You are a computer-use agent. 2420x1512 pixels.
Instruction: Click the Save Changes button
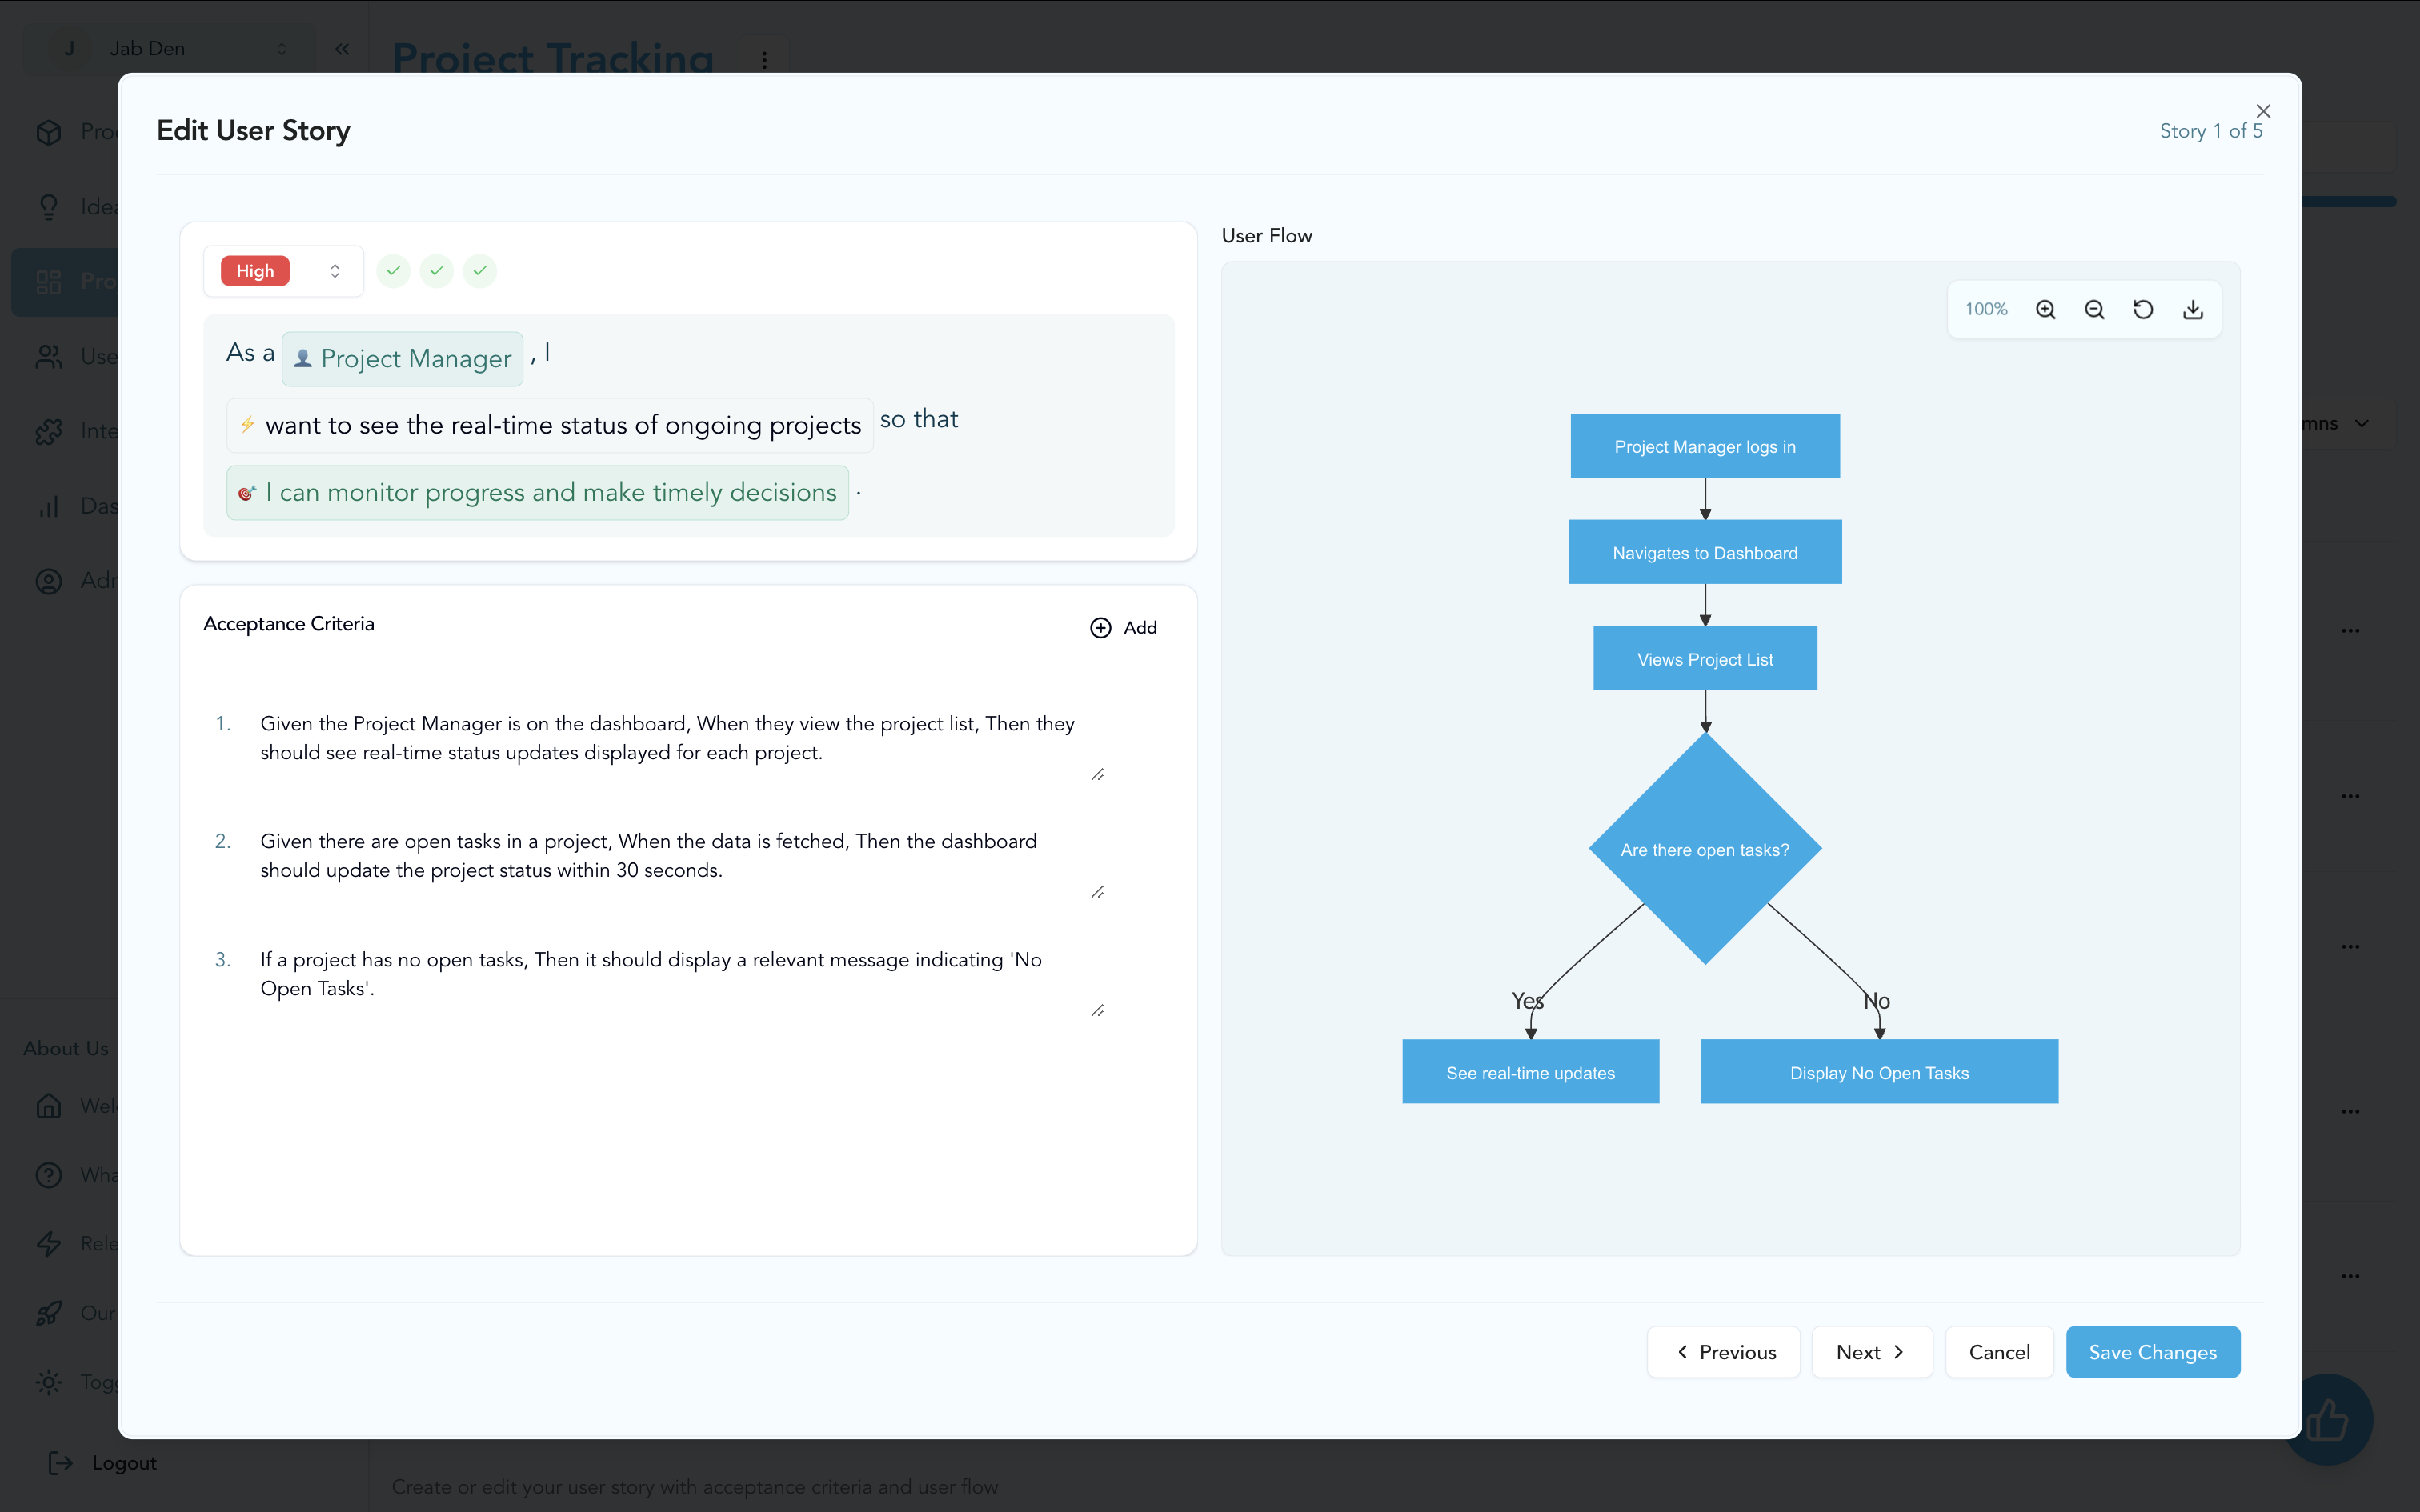tap(2152, 1352)
